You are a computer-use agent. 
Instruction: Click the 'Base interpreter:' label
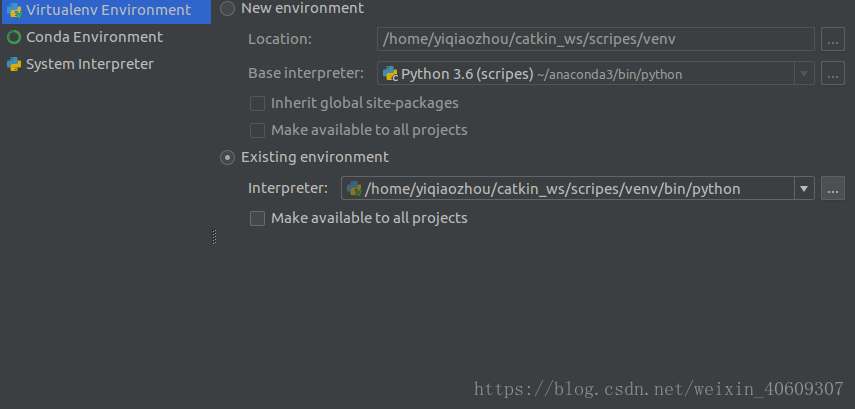pos(306,73)
